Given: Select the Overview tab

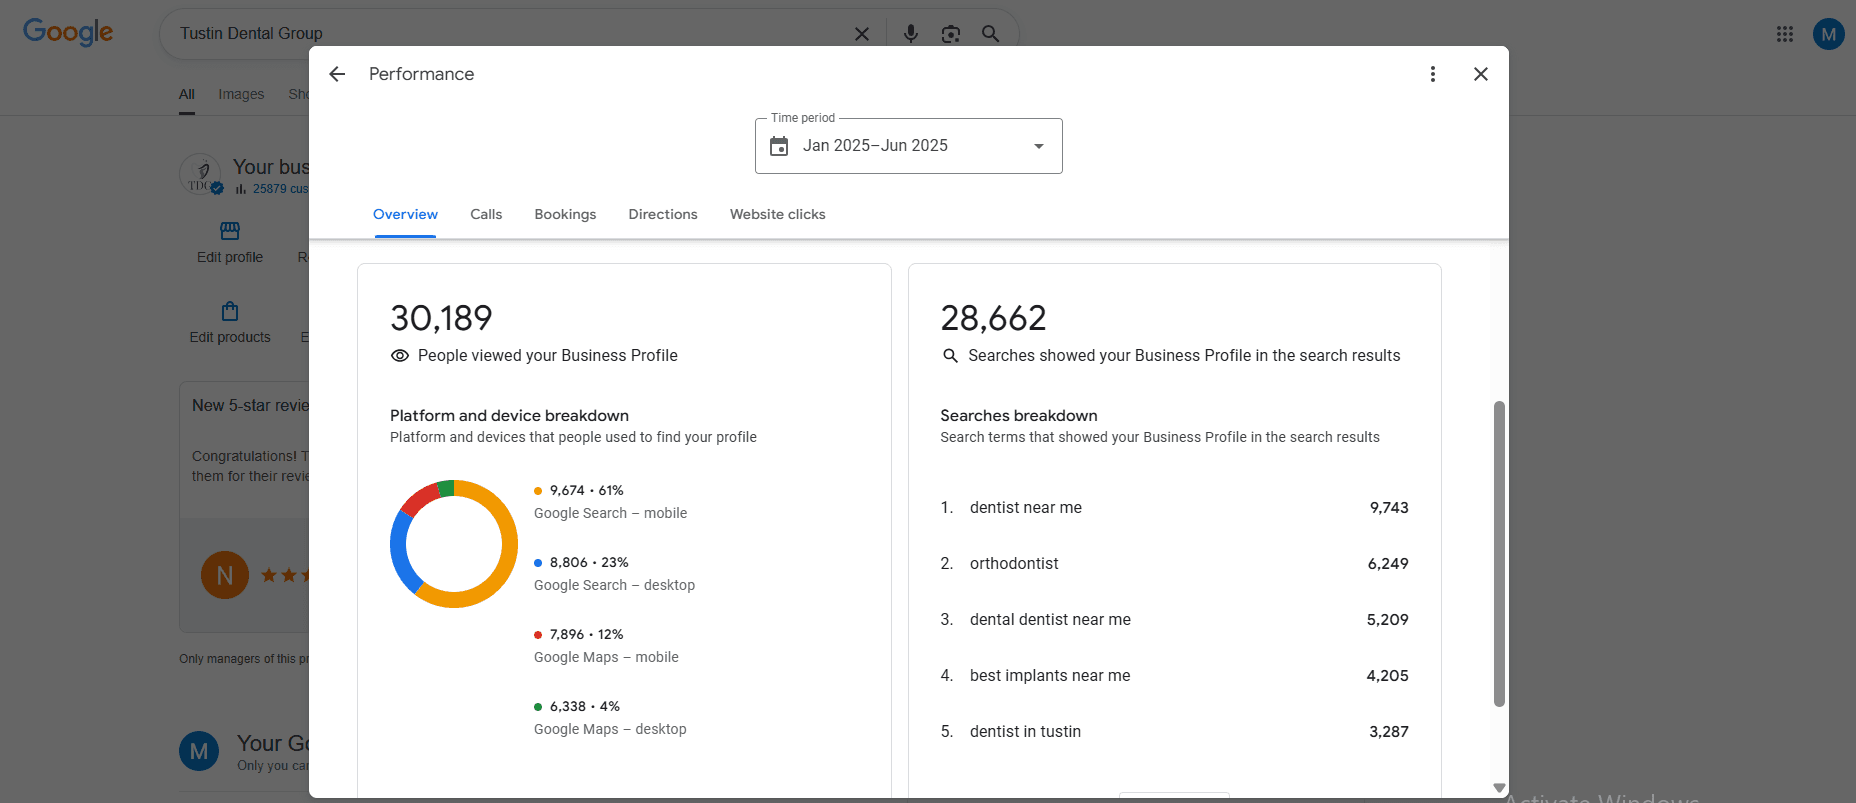Looking at the screenshot, I should [x=405, y=214].
